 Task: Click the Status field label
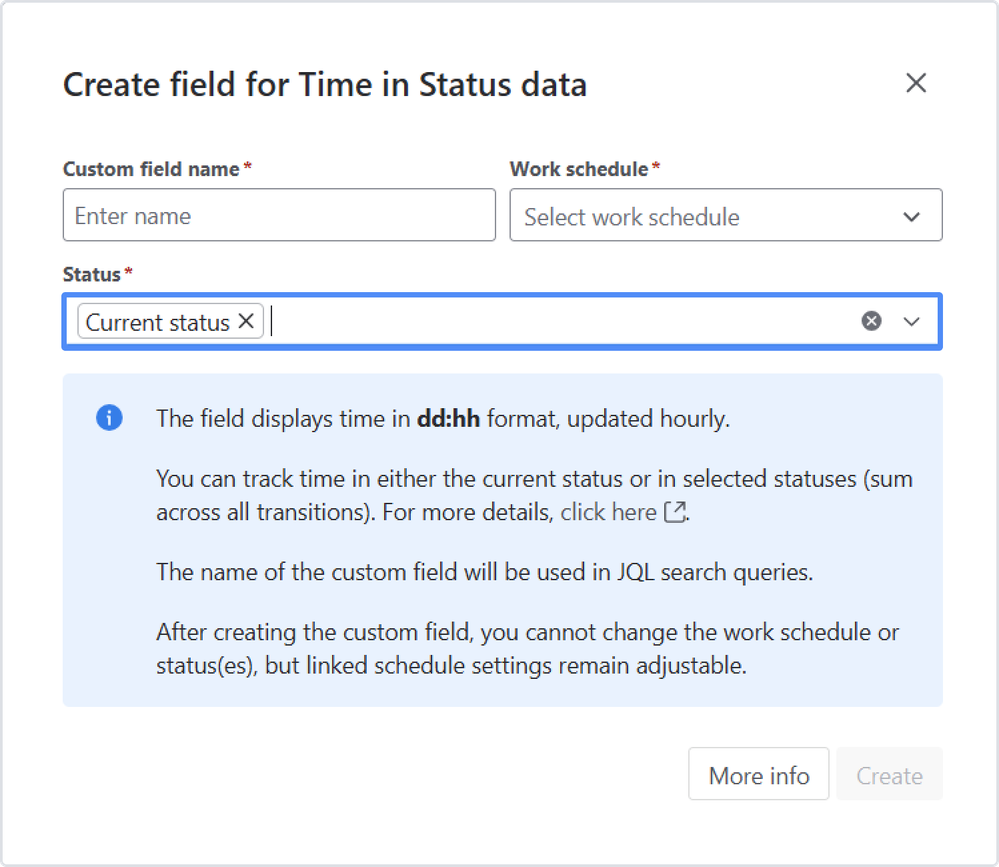click(91, 274)
